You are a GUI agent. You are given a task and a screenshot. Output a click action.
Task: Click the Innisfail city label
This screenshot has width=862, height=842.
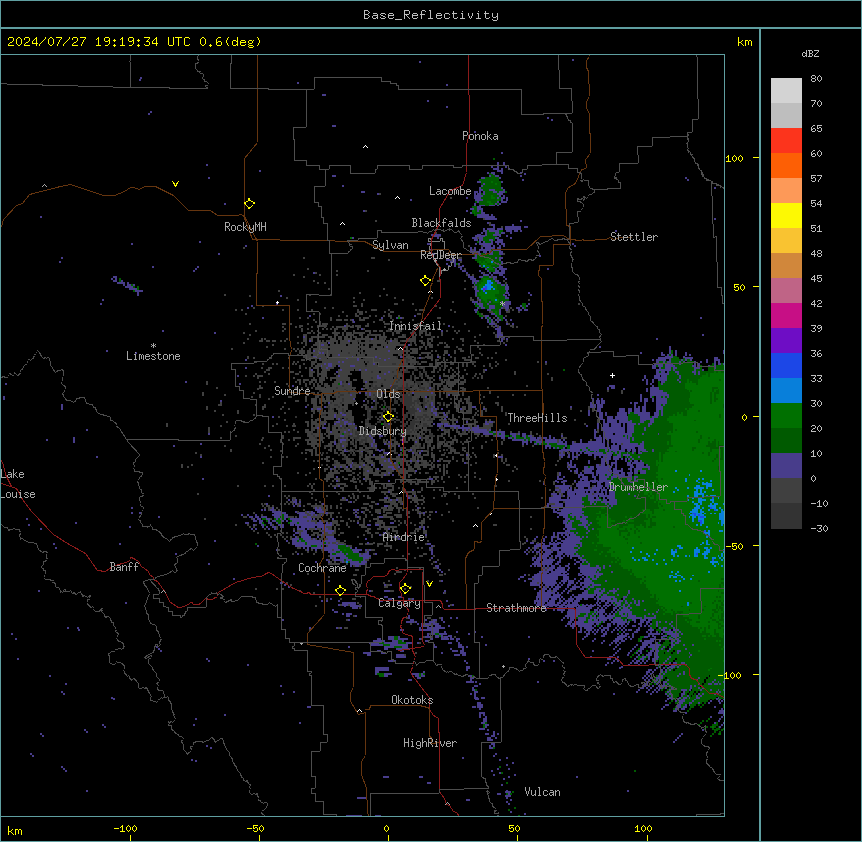coord(416,326)
